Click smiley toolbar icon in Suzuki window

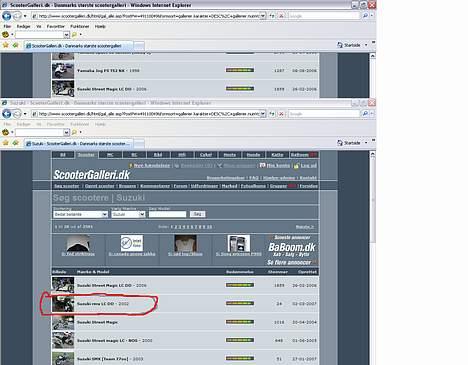point(5,132)
